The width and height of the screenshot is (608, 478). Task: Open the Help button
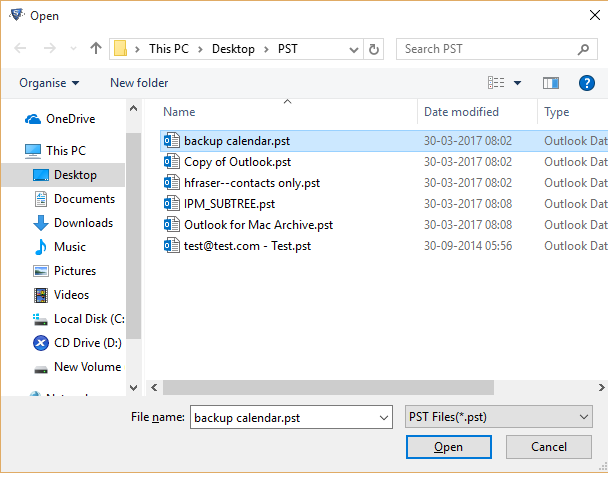pyautogui.click(x=587, y=83)
